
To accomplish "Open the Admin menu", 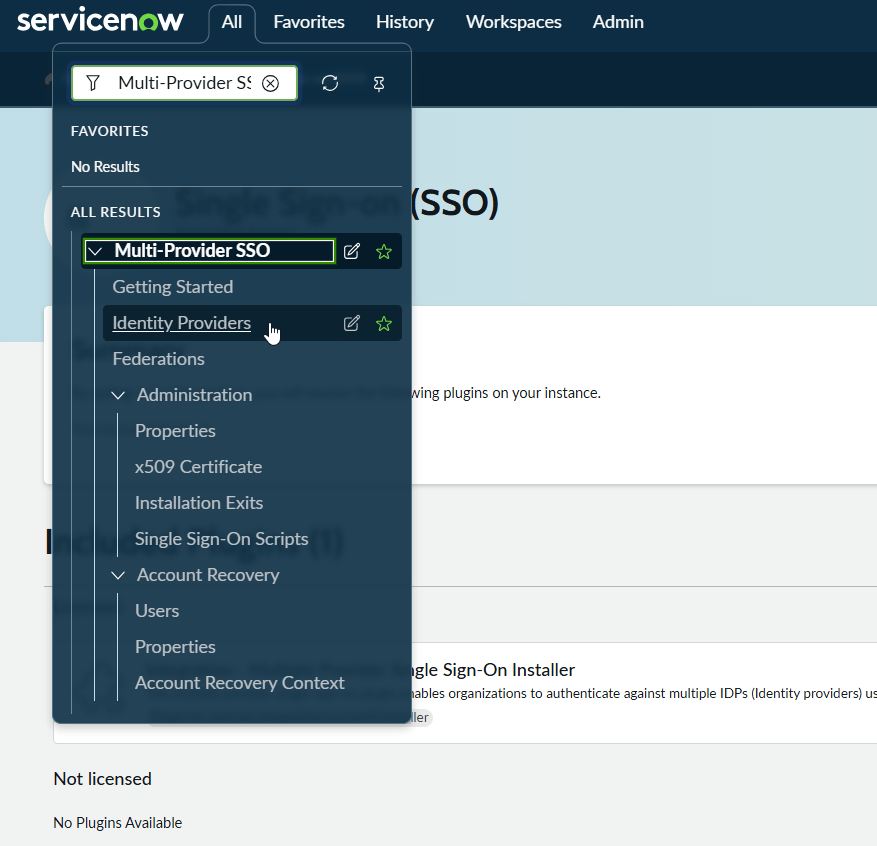I will coord(618,22).
